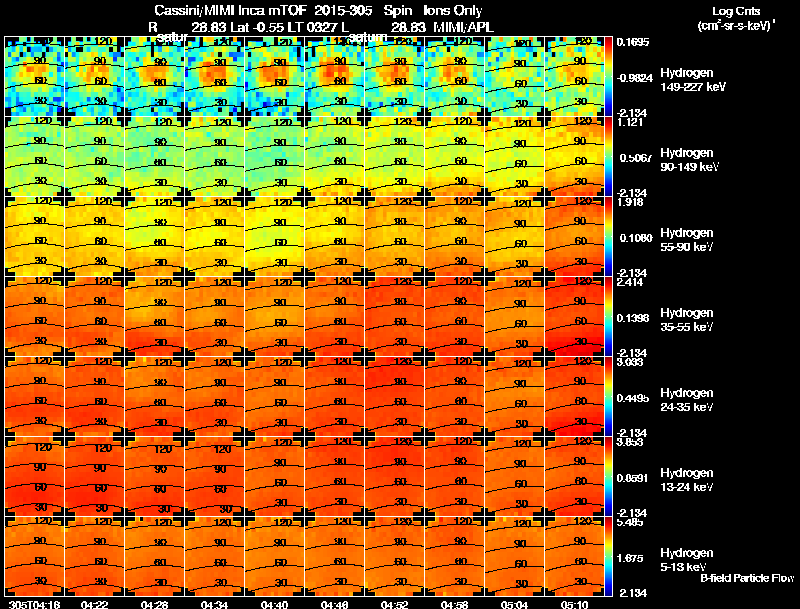The image size is (800, 609).
Task: Select the 35-55 keV panel at 05:10
Action: coord(575,316)
